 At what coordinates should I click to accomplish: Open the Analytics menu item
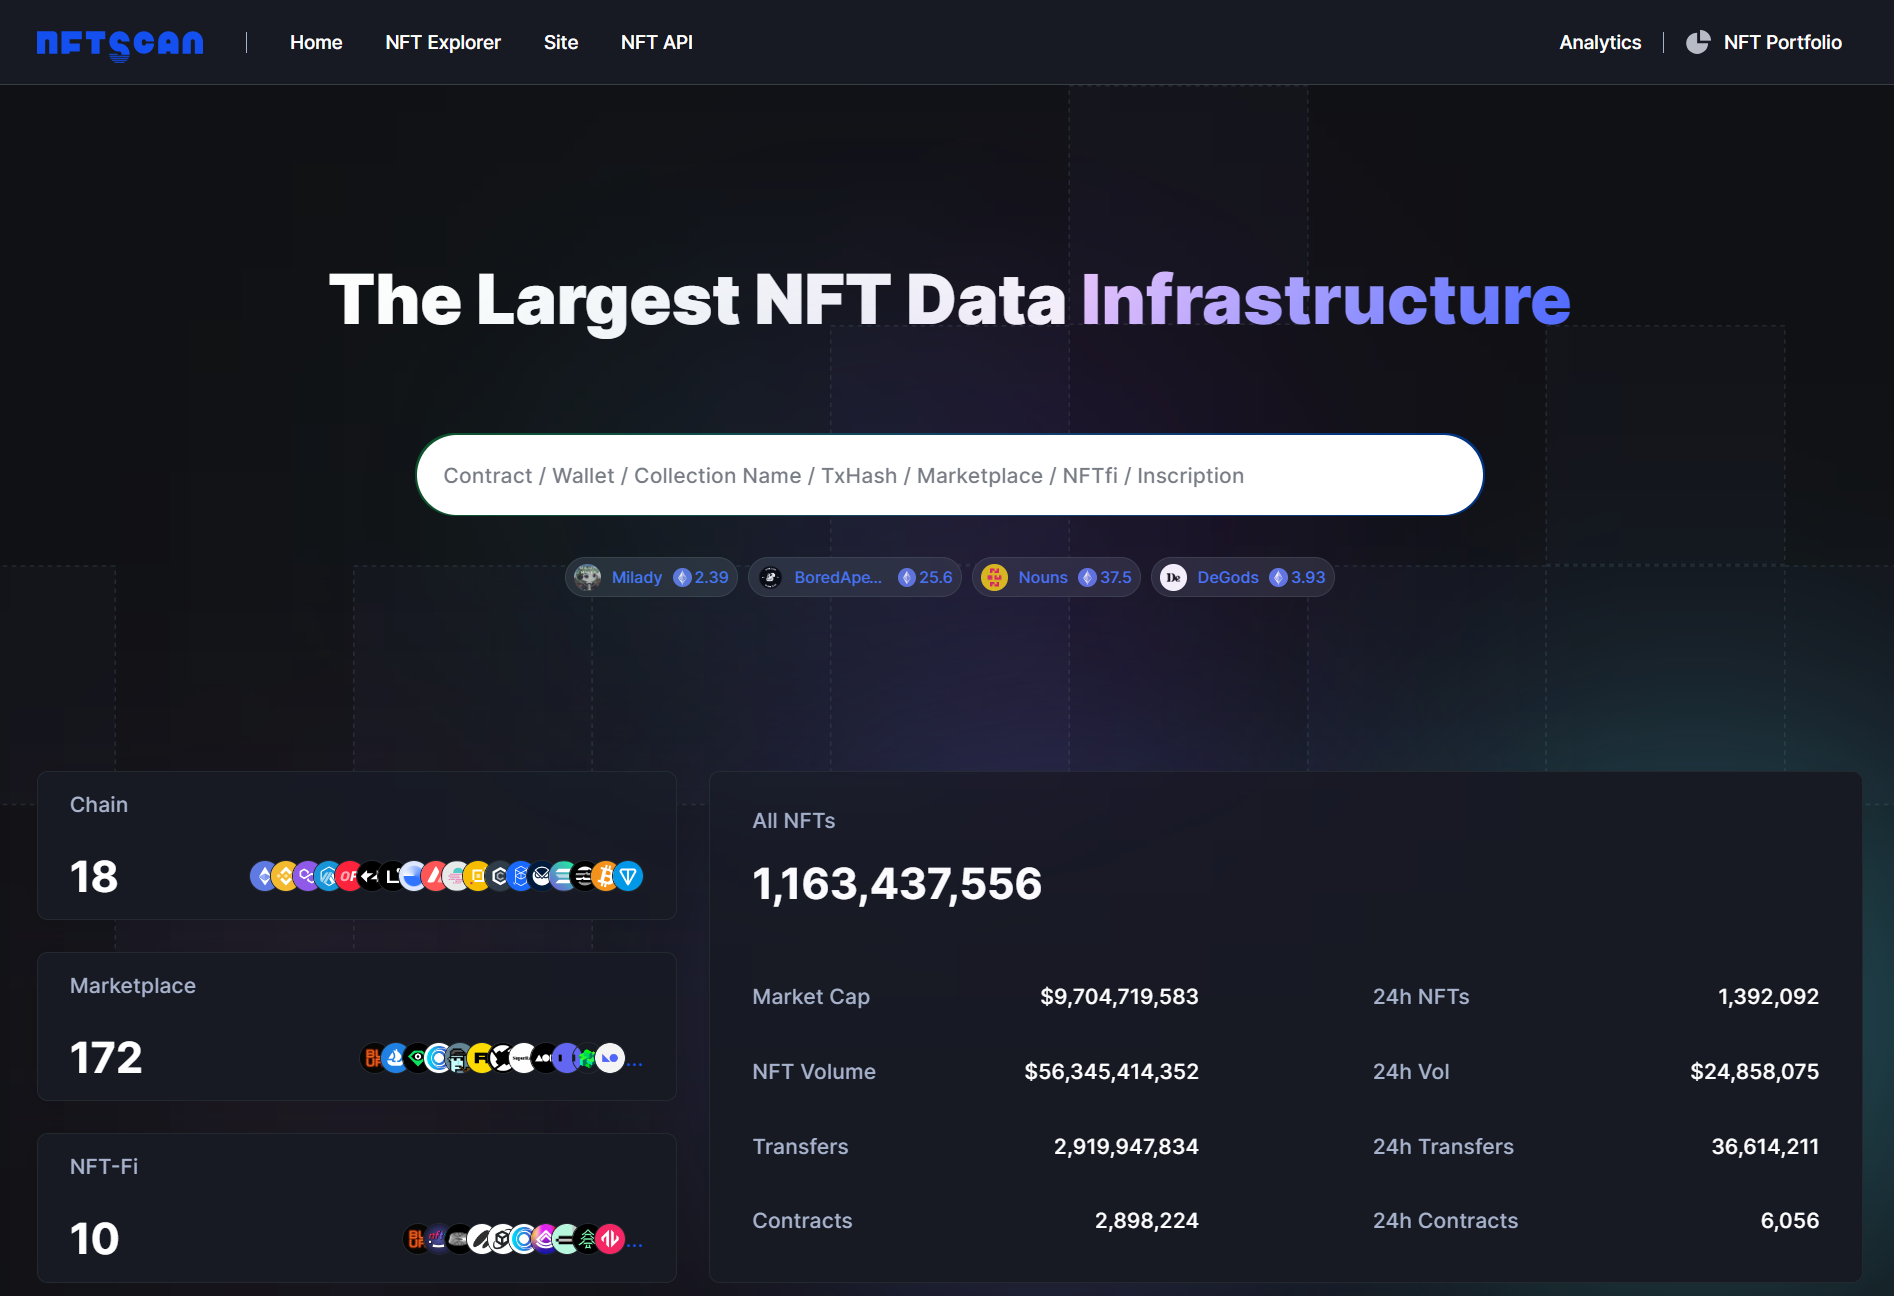tap(1599, 42)
